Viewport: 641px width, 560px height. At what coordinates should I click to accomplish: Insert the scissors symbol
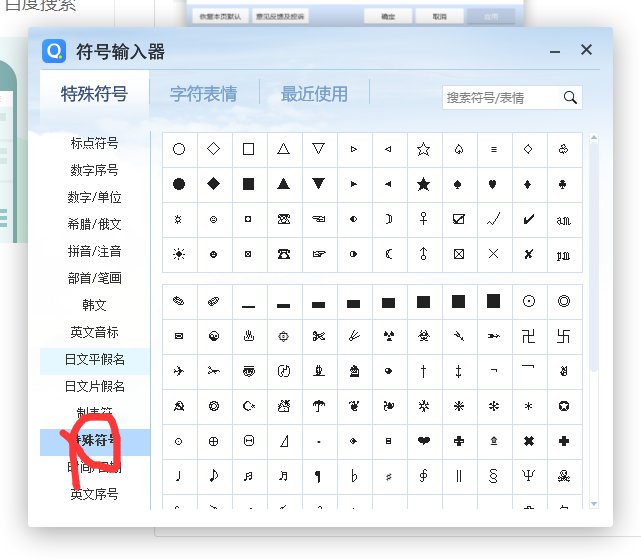318,336
